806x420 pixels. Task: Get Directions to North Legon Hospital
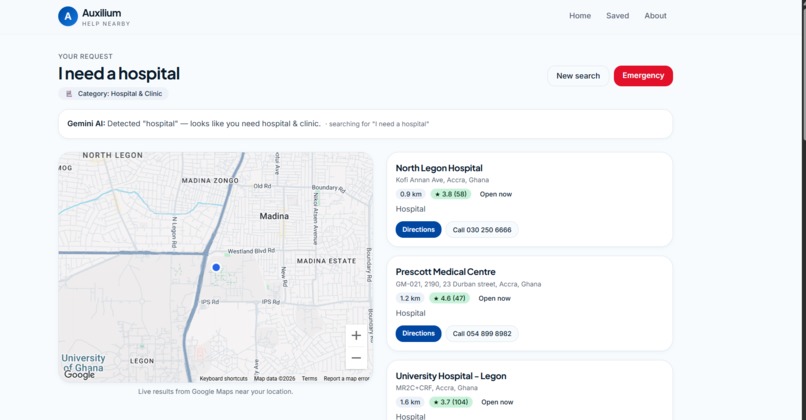(x=418, y=230)
